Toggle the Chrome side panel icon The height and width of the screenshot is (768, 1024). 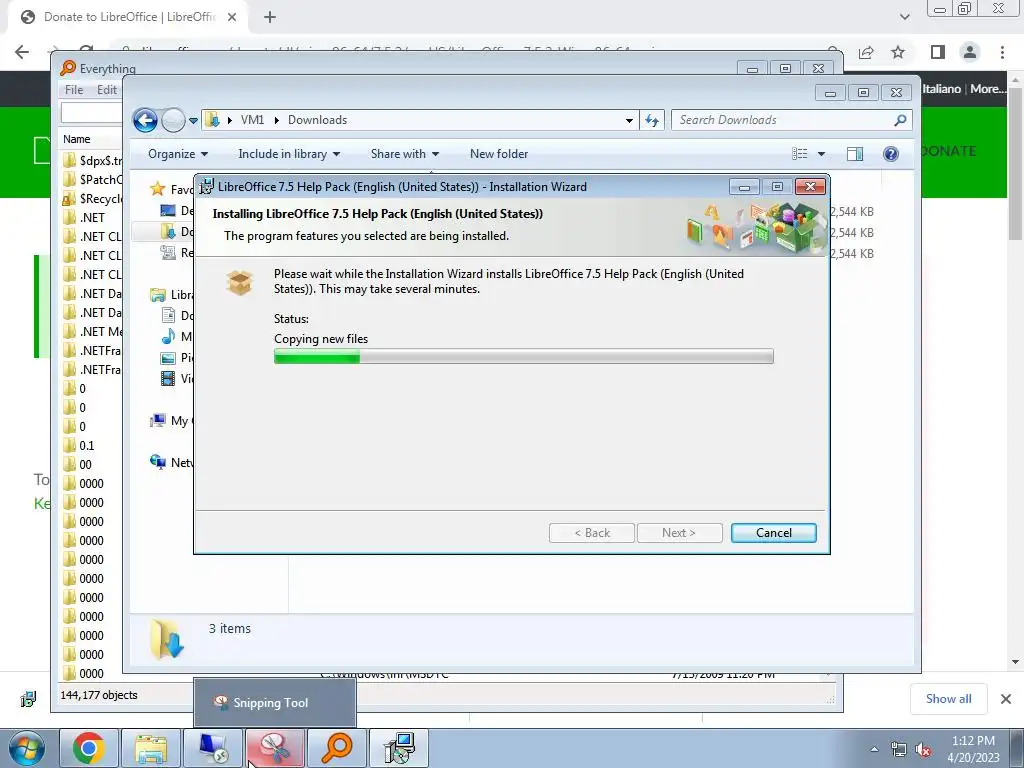pos(938,52)
